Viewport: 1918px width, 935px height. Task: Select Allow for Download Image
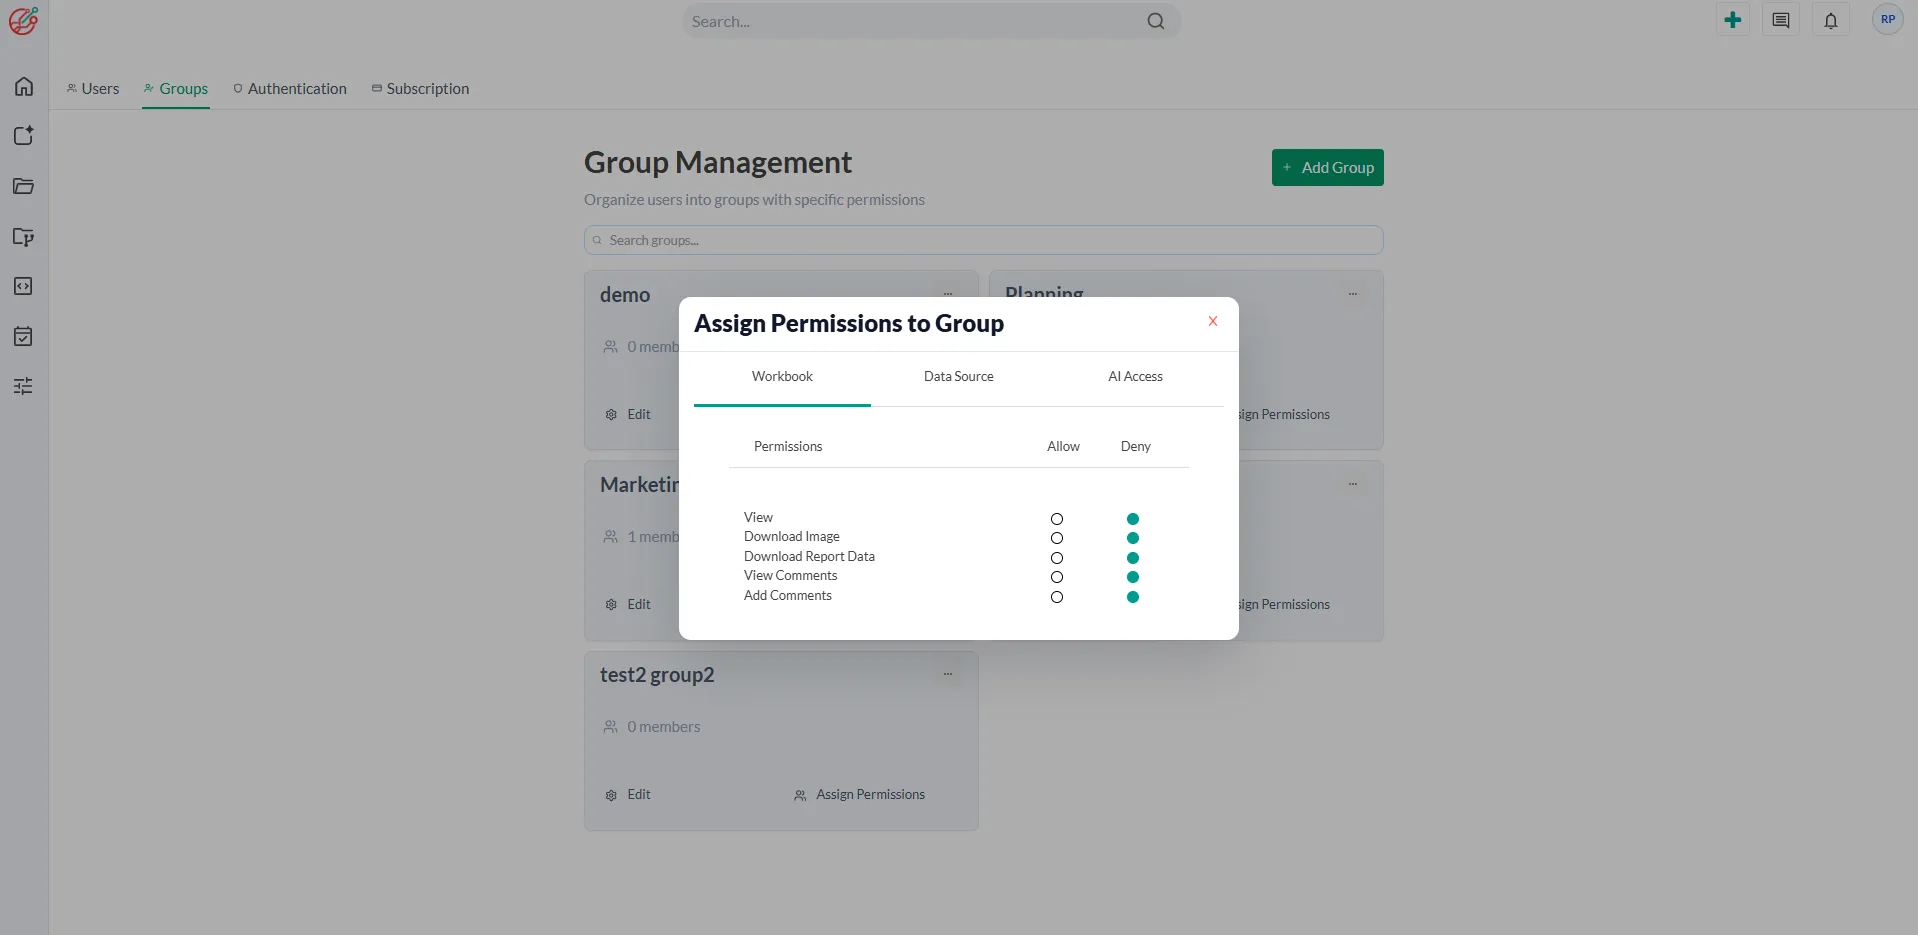pyautogui.click(x=1057, y=538)
